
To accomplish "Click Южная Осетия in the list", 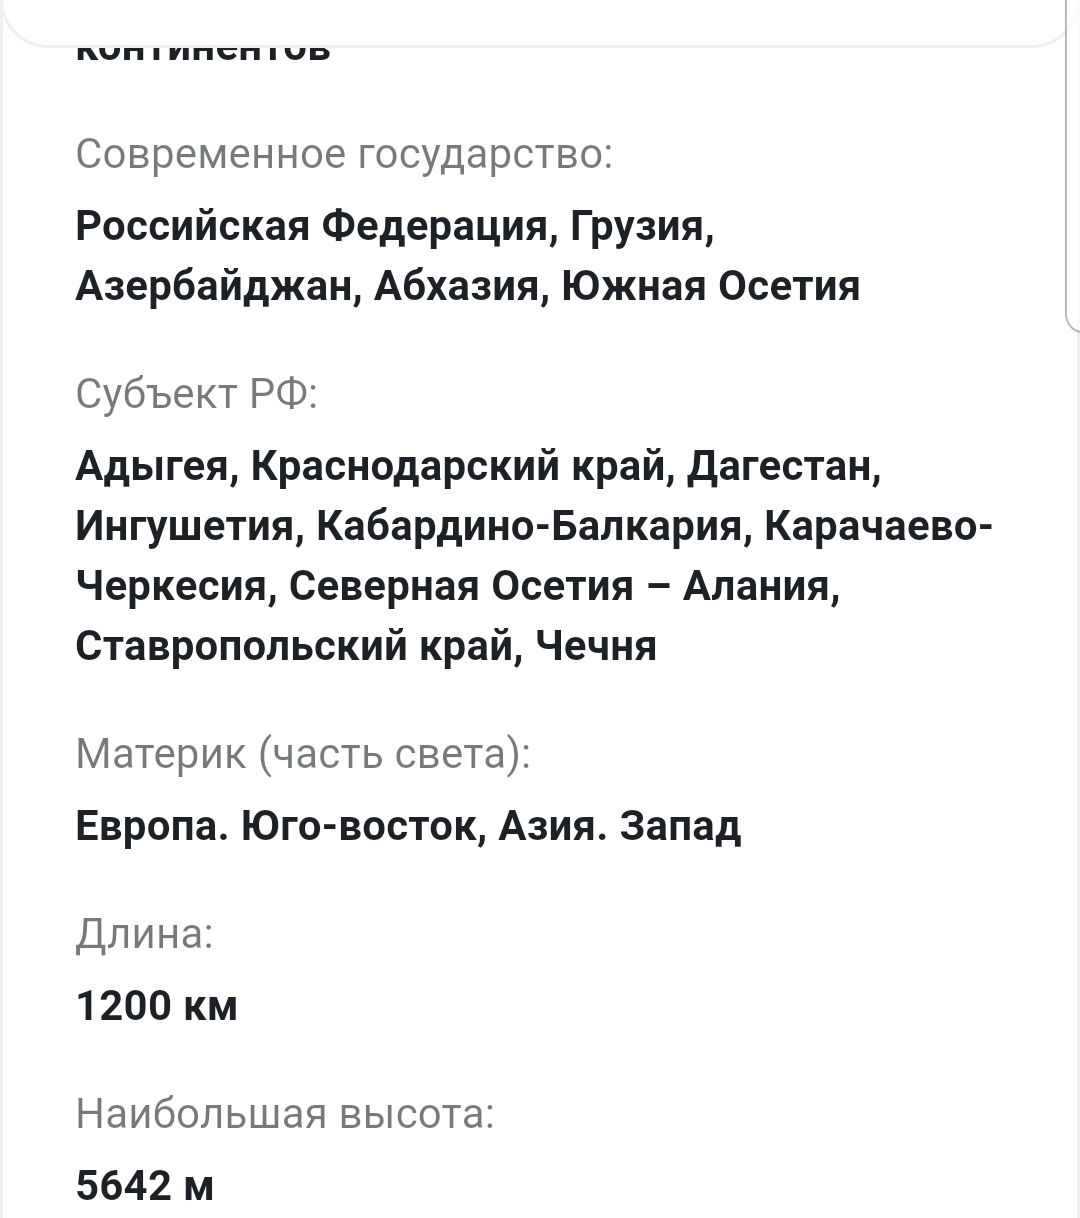I will pos(711,286).
